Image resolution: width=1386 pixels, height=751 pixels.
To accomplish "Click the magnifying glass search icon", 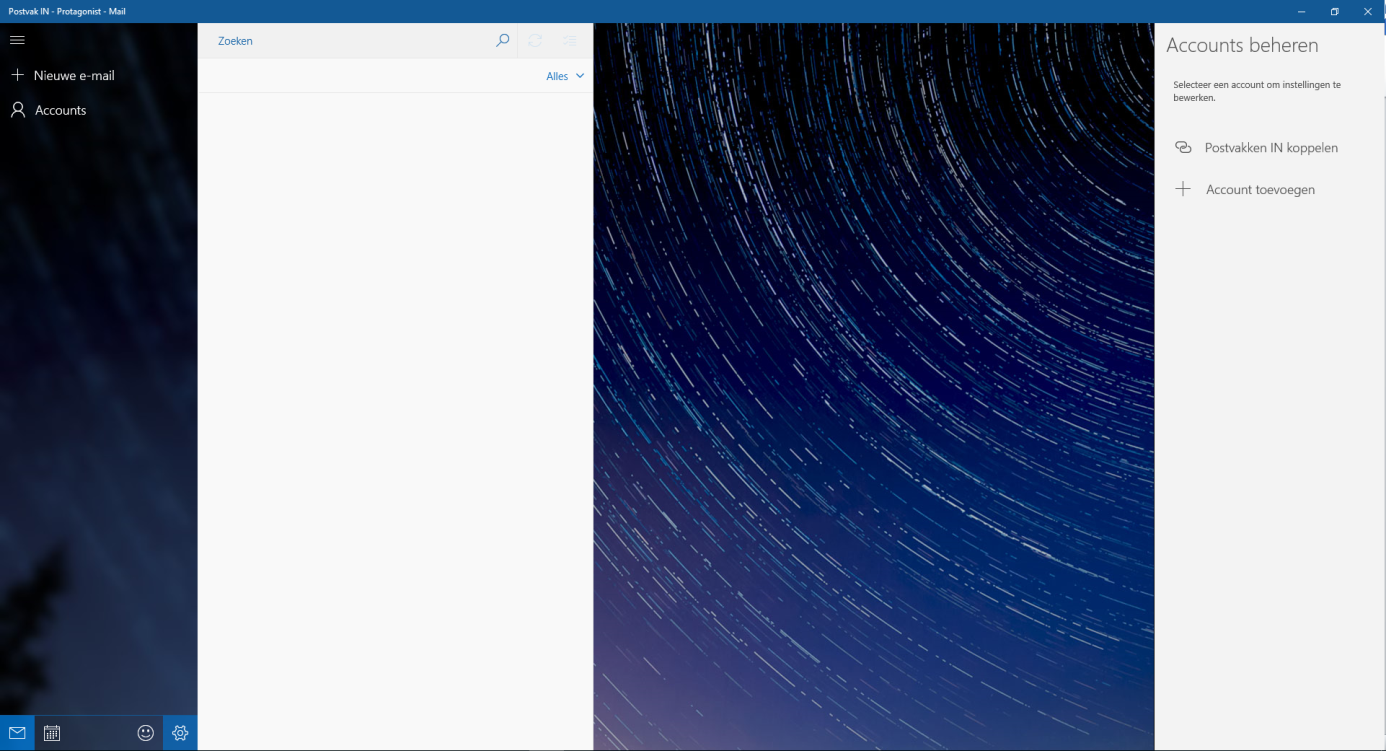I will pos(503,41).
